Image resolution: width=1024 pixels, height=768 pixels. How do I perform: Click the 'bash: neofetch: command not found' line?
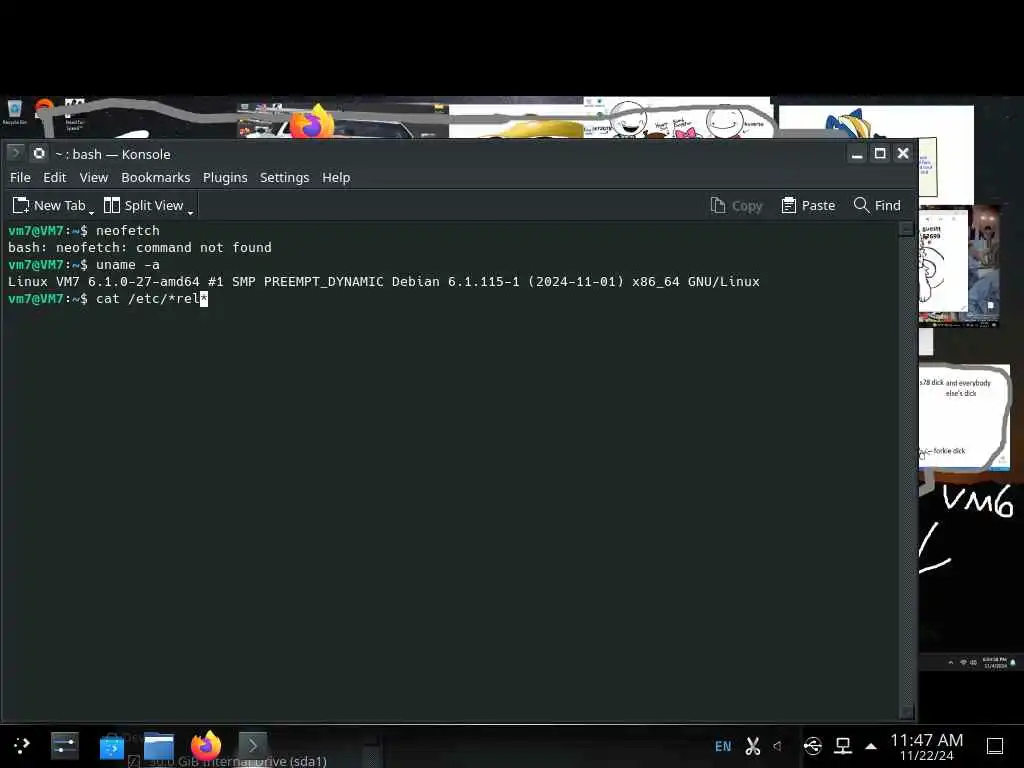point(140,248)
